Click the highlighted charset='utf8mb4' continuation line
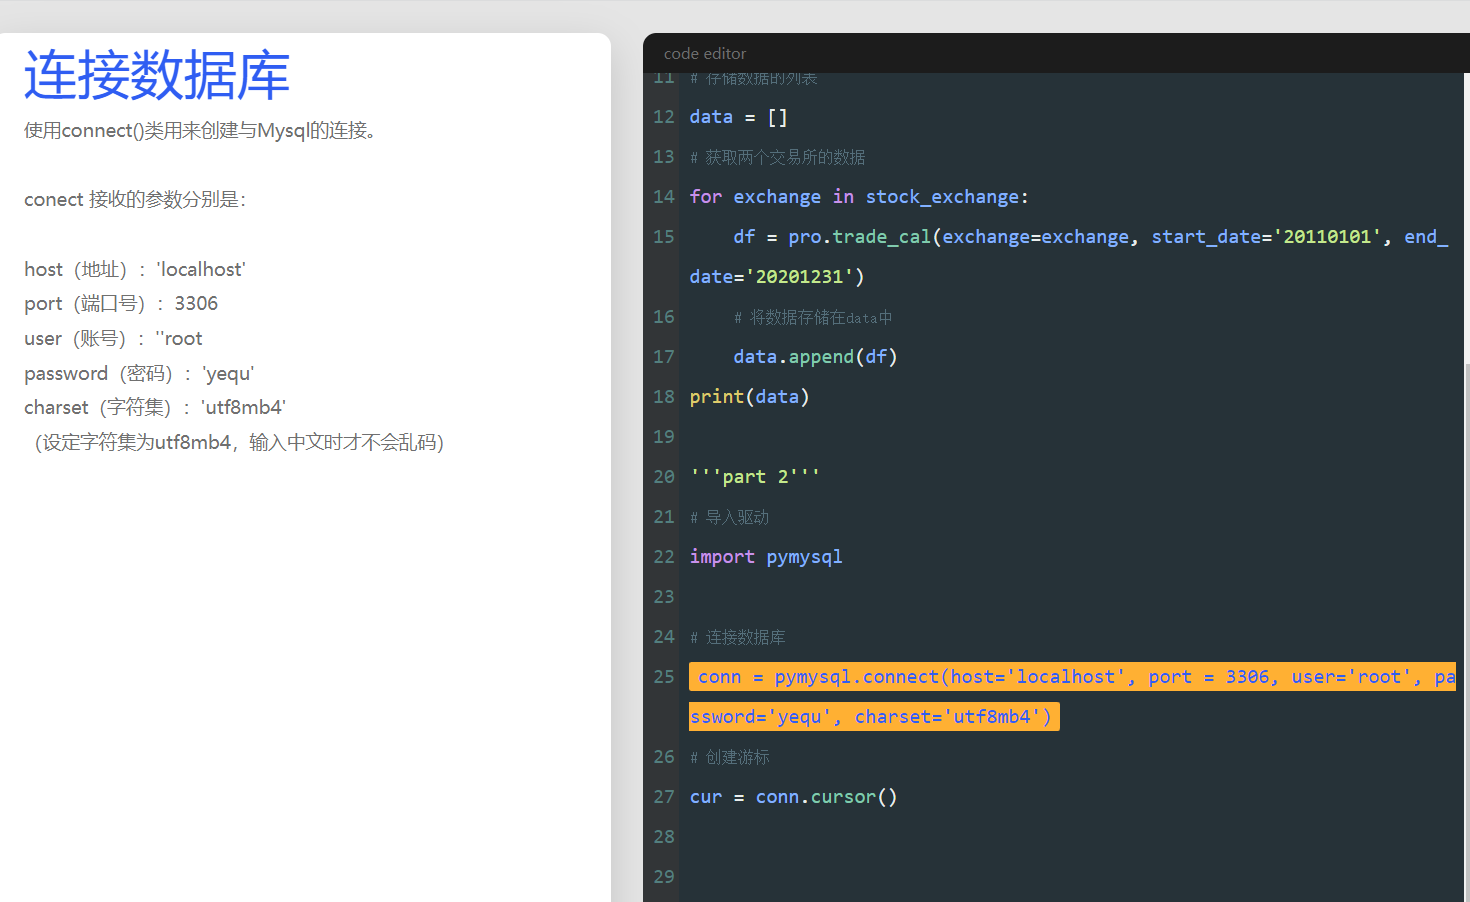Image resolution: width=1470 pixels, height=902 pixels. 874,717
